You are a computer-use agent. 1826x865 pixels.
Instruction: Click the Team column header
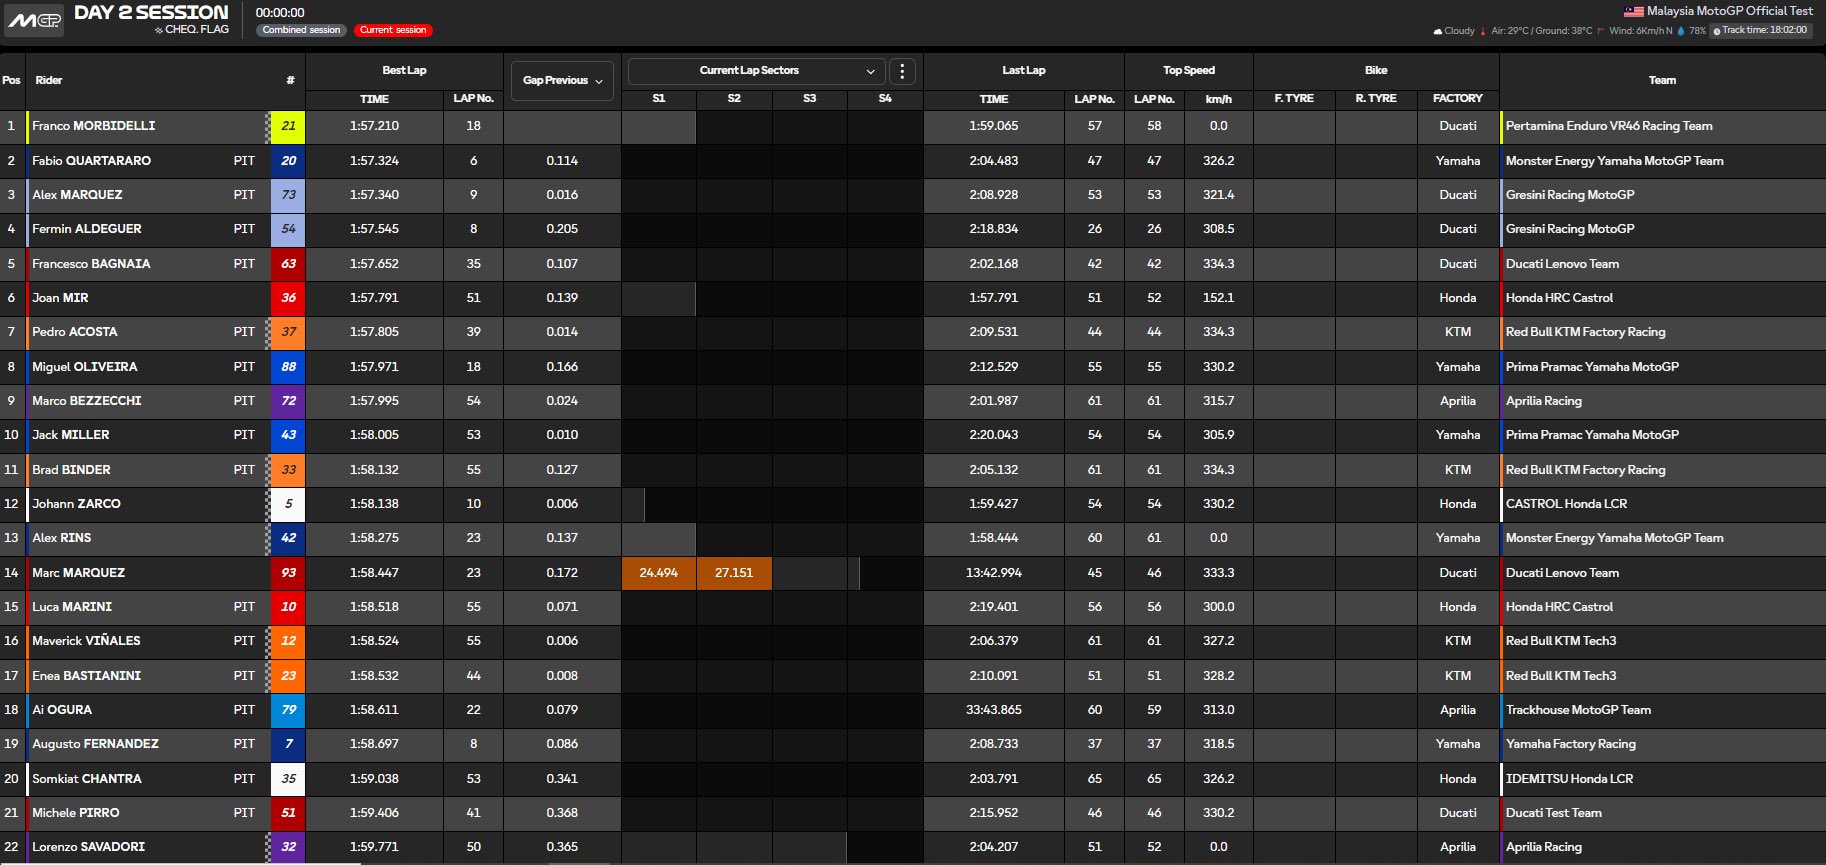coord(1662,80)
